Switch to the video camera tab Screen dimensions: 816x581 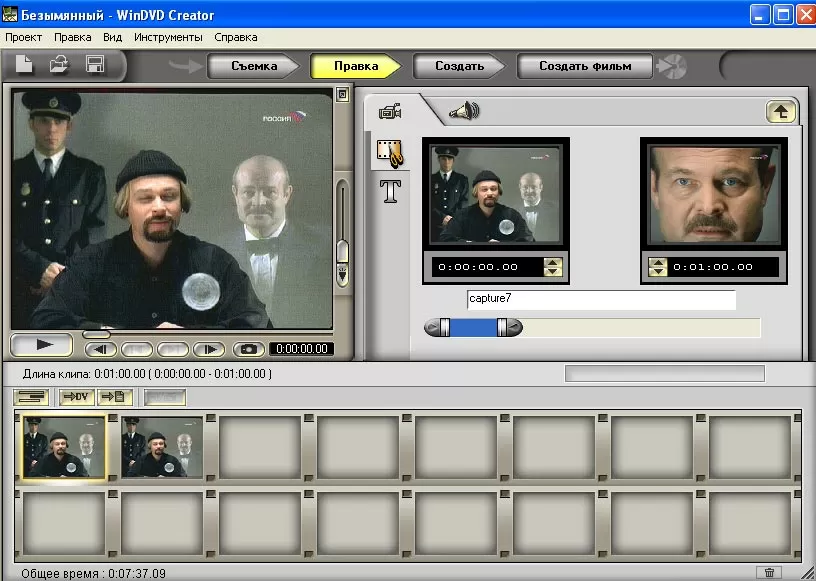pos(390,111)
